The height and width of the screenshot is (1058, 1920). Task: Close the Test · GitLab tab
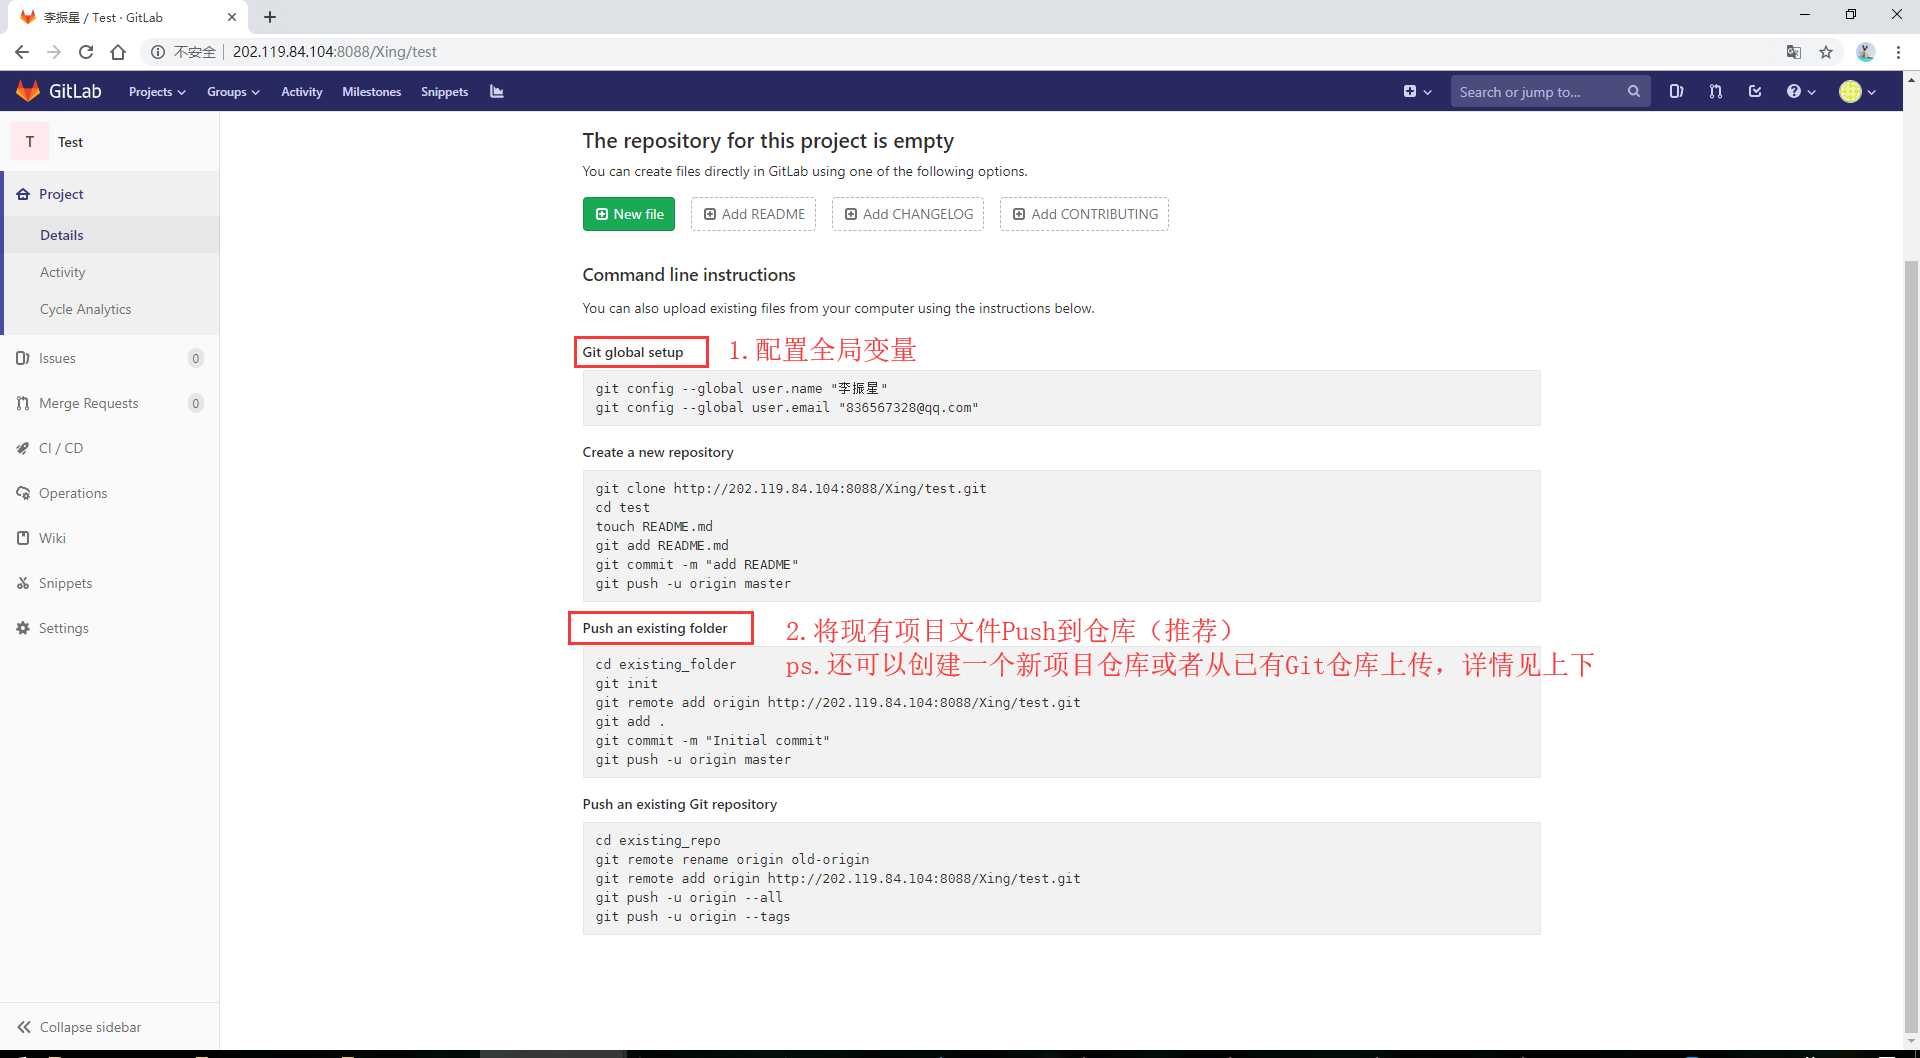(232, 17)
